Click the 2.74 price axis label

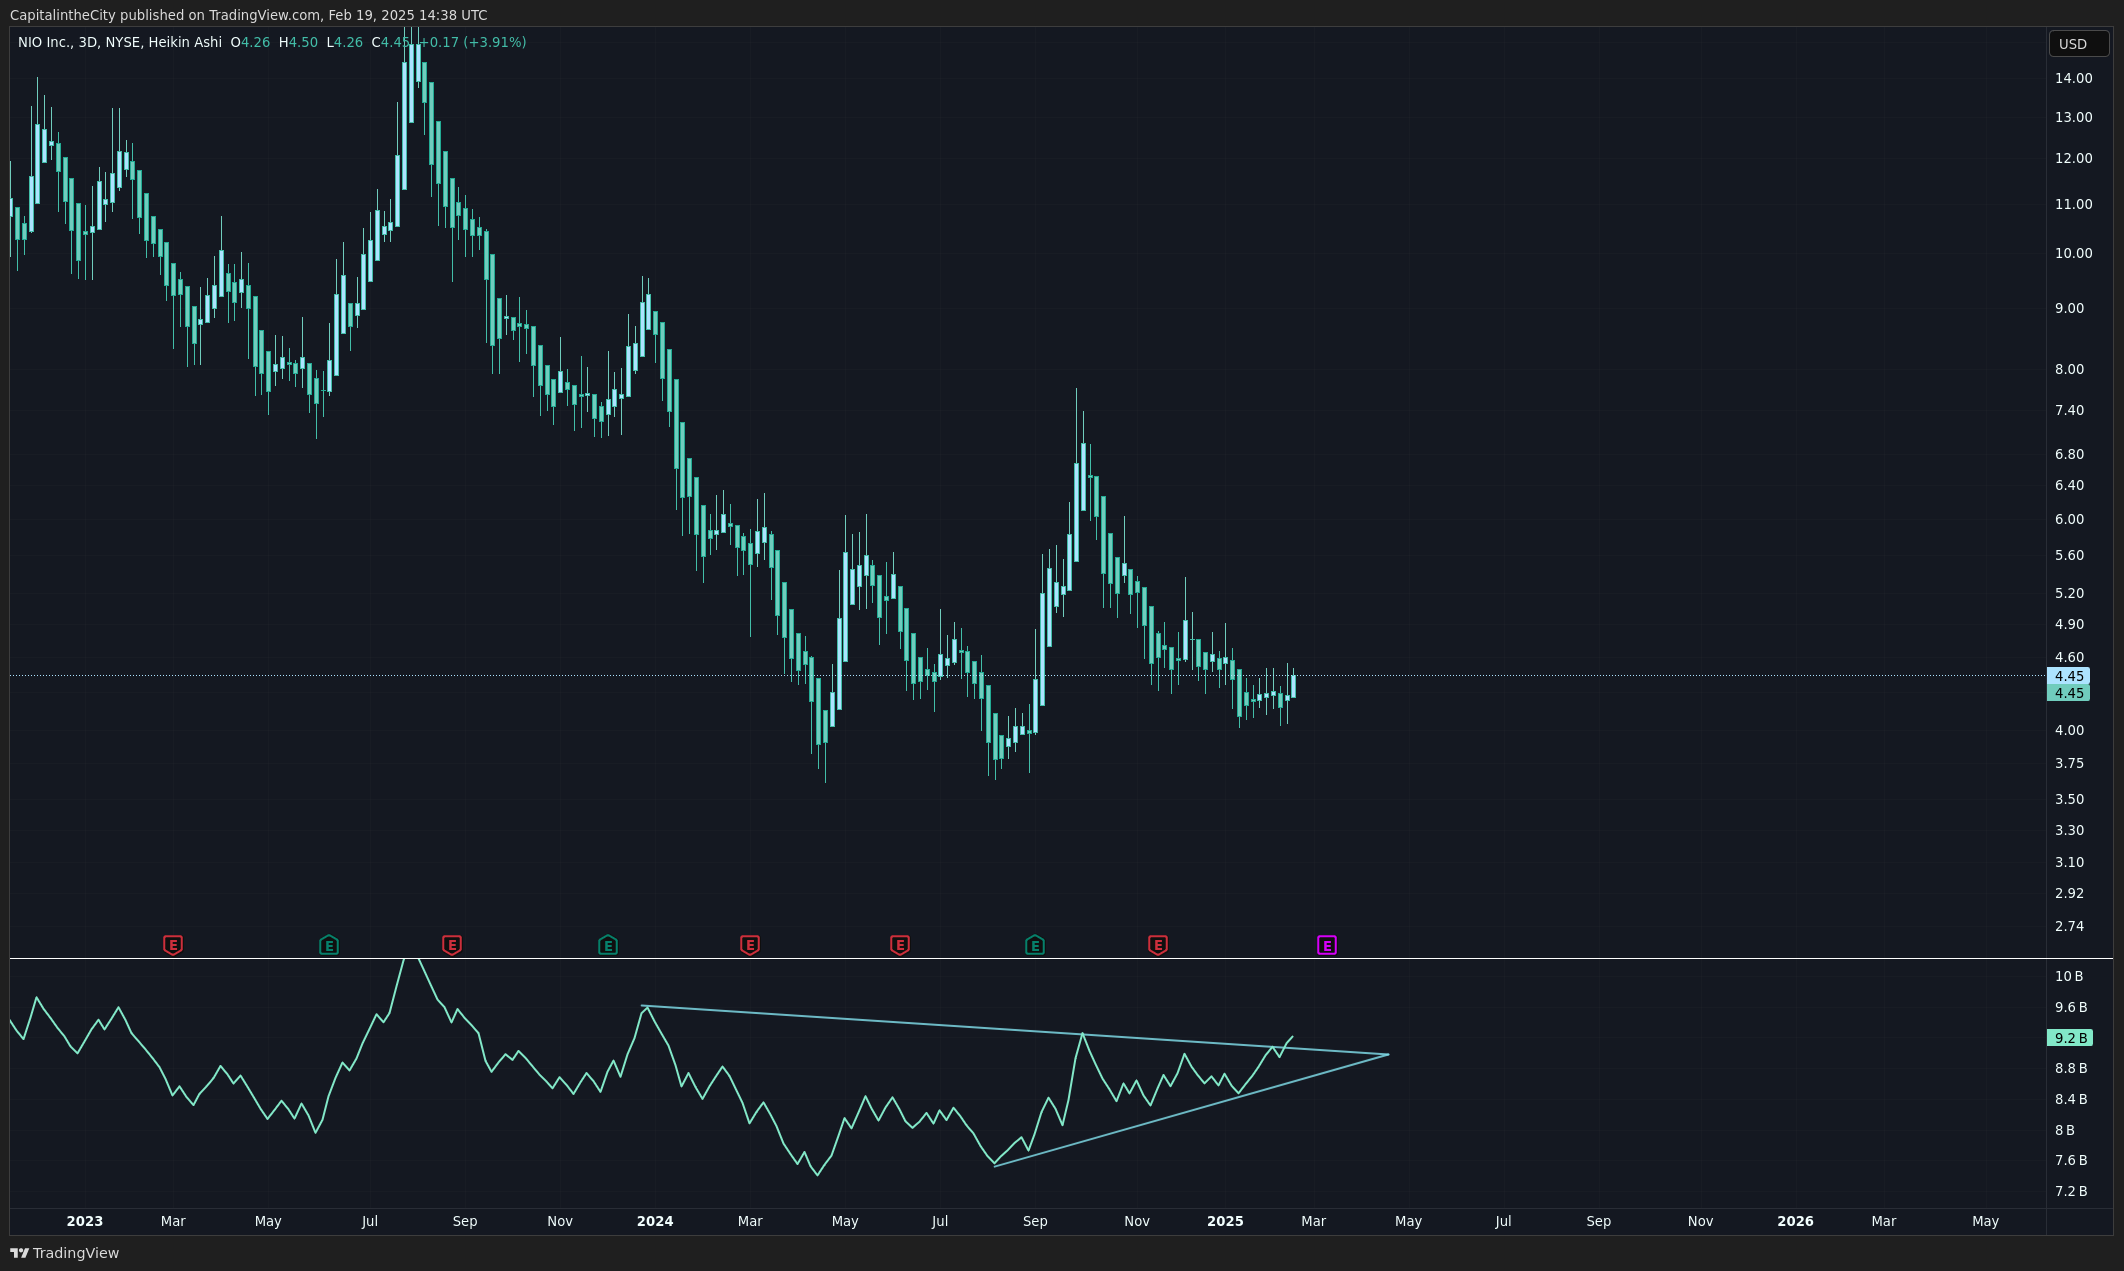(2069, 926)
